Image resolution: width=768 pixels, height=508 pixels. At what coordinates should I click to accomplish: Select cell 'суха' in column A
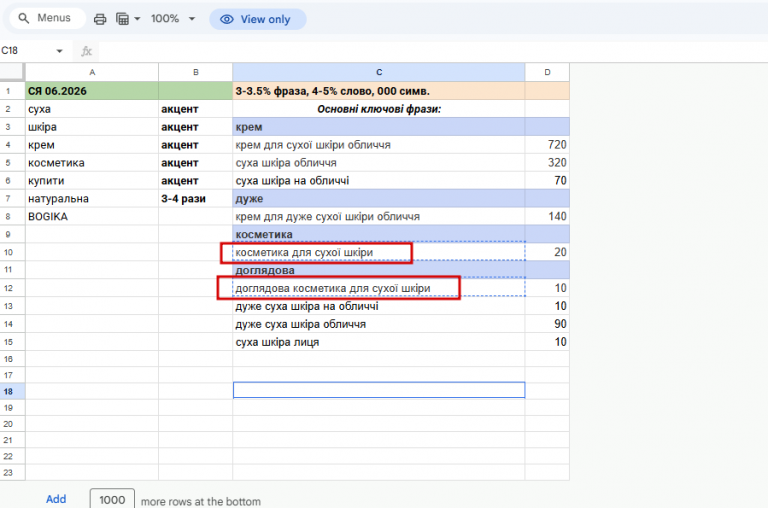(x=92, y=109)
